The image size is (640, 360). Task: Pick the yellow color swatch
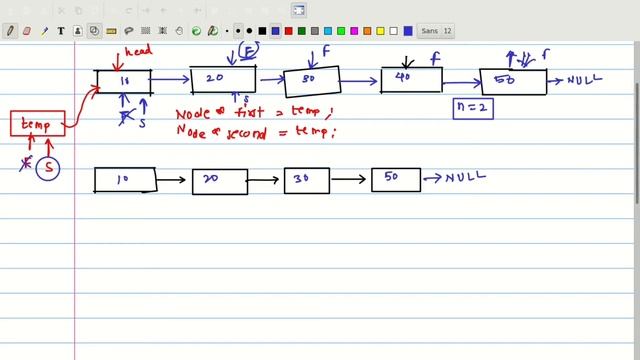[x=380, y=31]
